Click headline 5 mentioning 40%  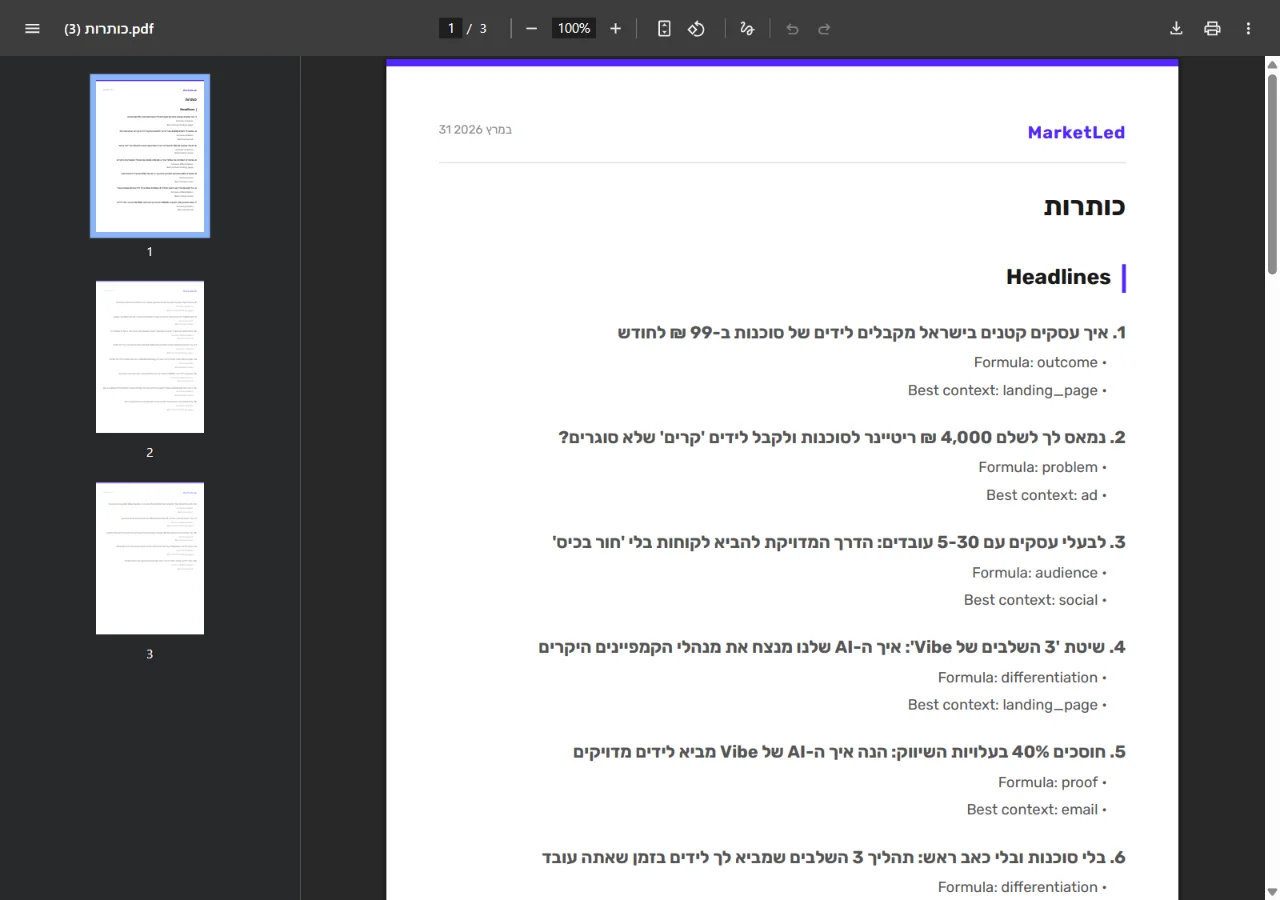point(849,752)
